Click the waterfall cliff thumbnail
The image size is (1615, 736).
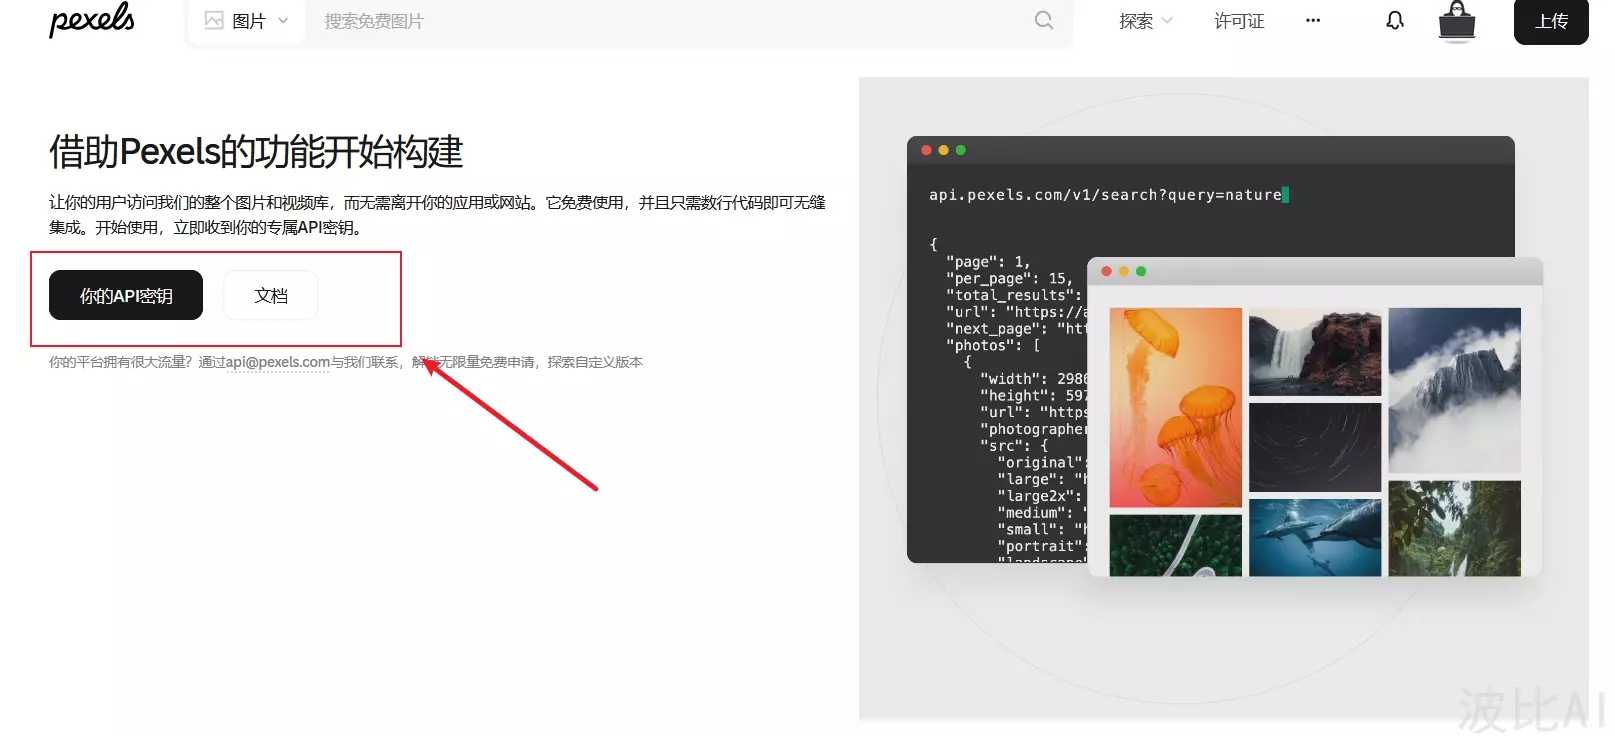[x=1315, y=352]
